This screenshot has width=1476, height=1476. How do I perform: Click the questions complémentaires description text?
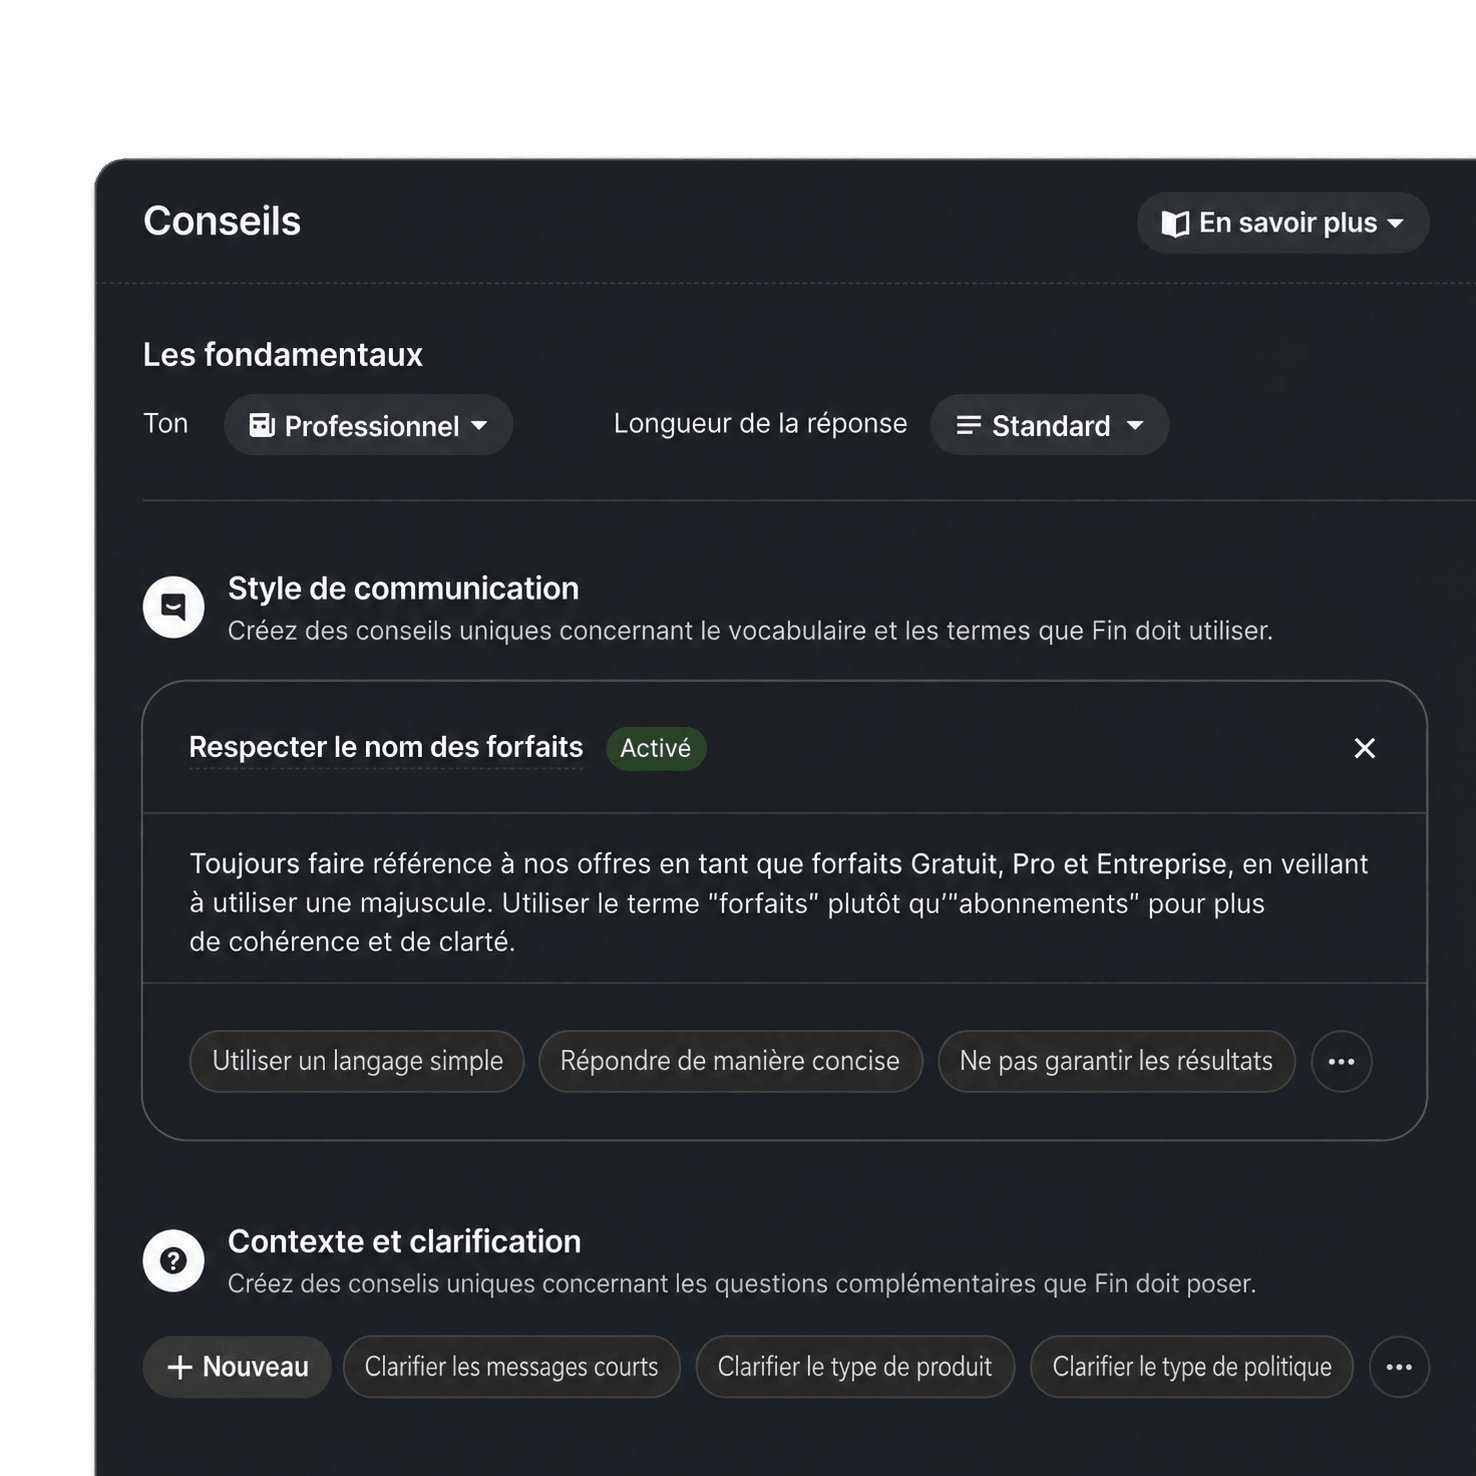[x=741, y=1284]
